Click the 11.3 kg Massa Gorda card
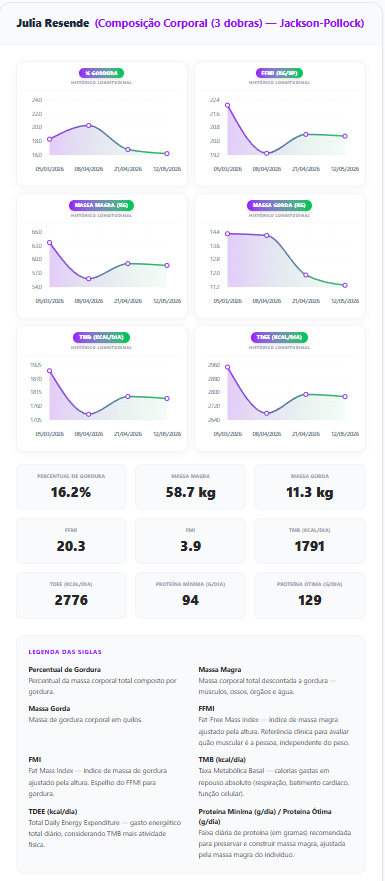The image size is (385, 881). pyautogui.click(x=310, y=487)
